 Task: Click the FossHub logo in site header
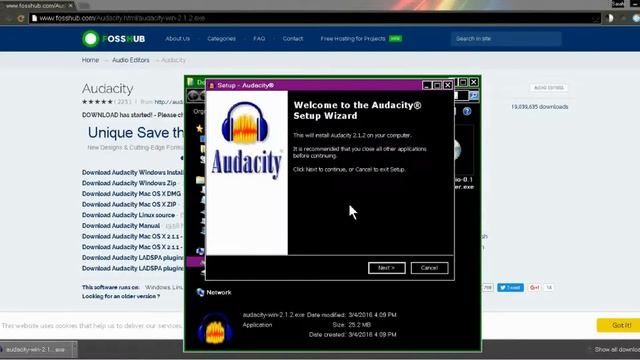[x=113, y=39]
